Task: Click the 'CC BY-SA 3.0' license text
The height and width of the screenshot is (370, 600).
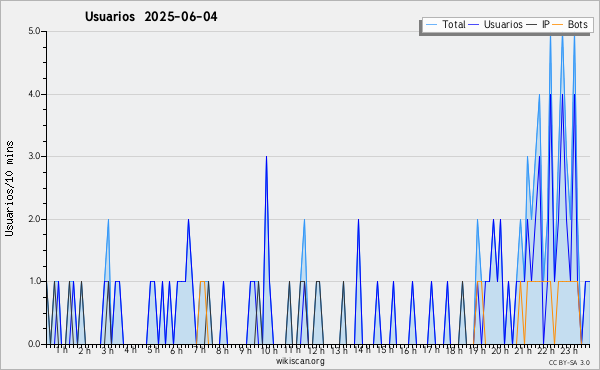Action: click(x=569, y=362)
